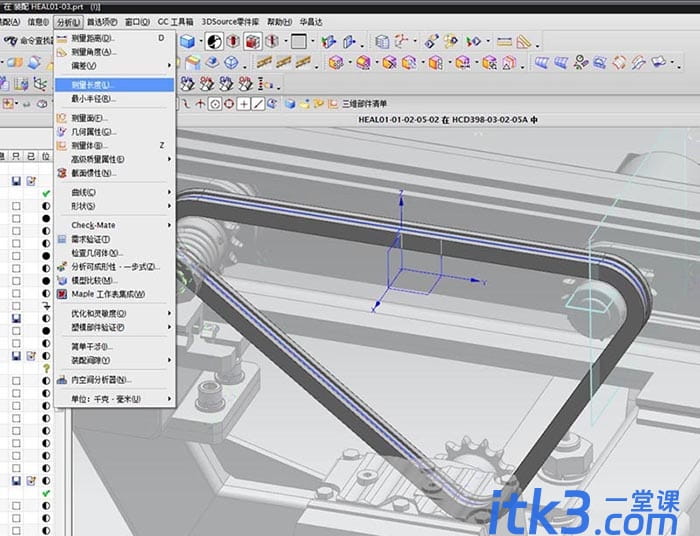The width and height of the screenshot is (700, 536).
Task: Tick checkbox in row directly below top green checkmark
Action: pos(16,206)
